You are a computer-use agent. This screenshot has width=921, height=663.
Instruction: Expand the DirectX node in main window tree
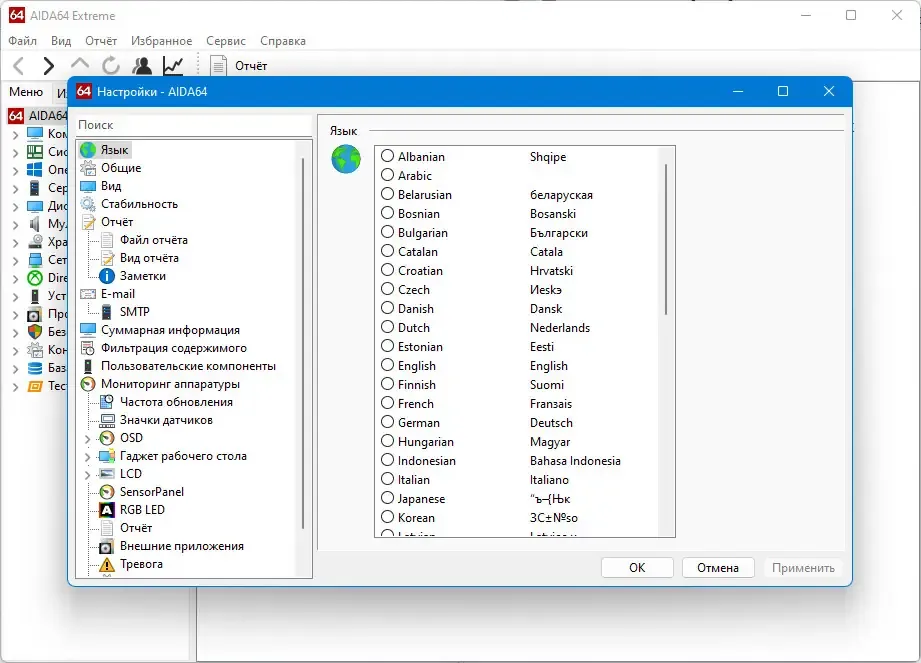click(x=15, y=278)
